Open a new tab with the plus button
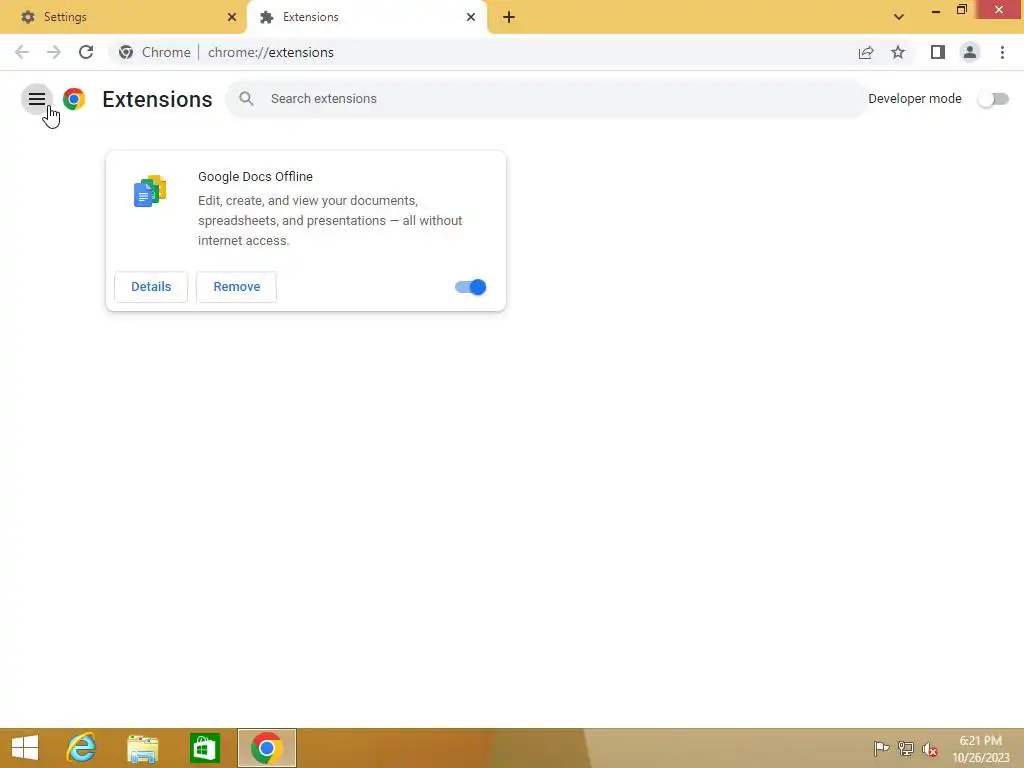The height and width of the screenshot is (768, 1024). [509, 17]
